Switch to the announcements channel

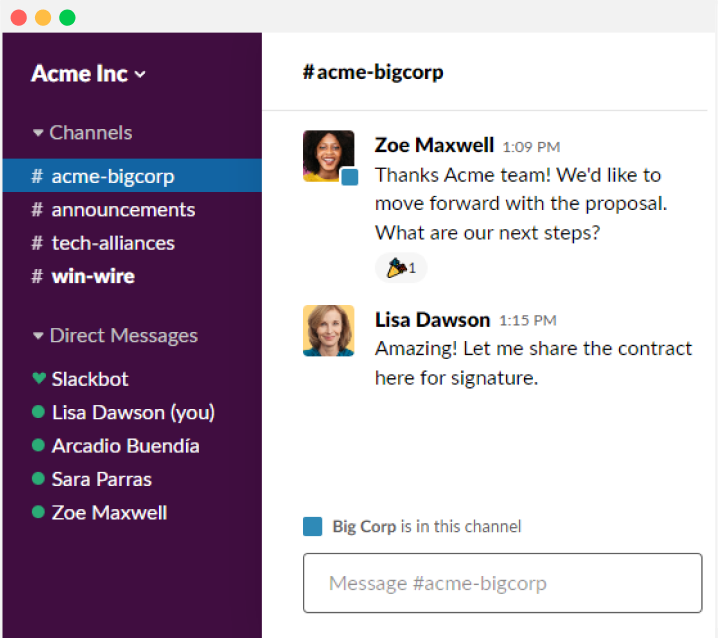pyautogui.click(x=122, y=210)
